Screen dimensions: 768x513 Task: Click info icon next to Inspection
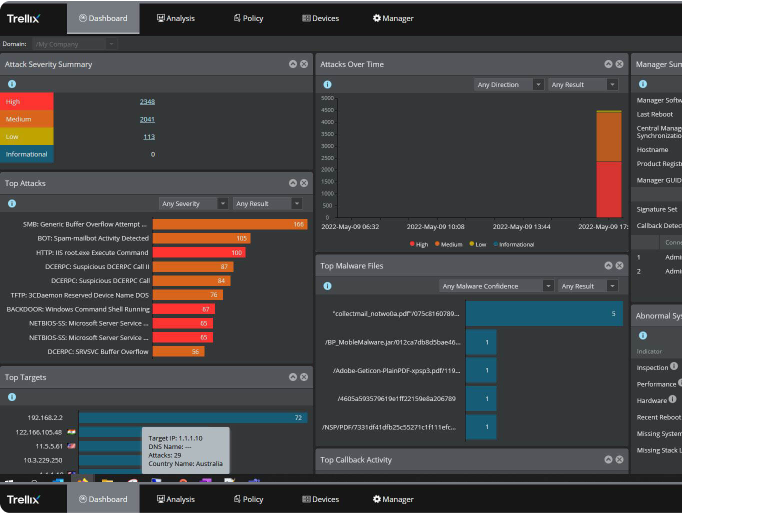(674, 366)
